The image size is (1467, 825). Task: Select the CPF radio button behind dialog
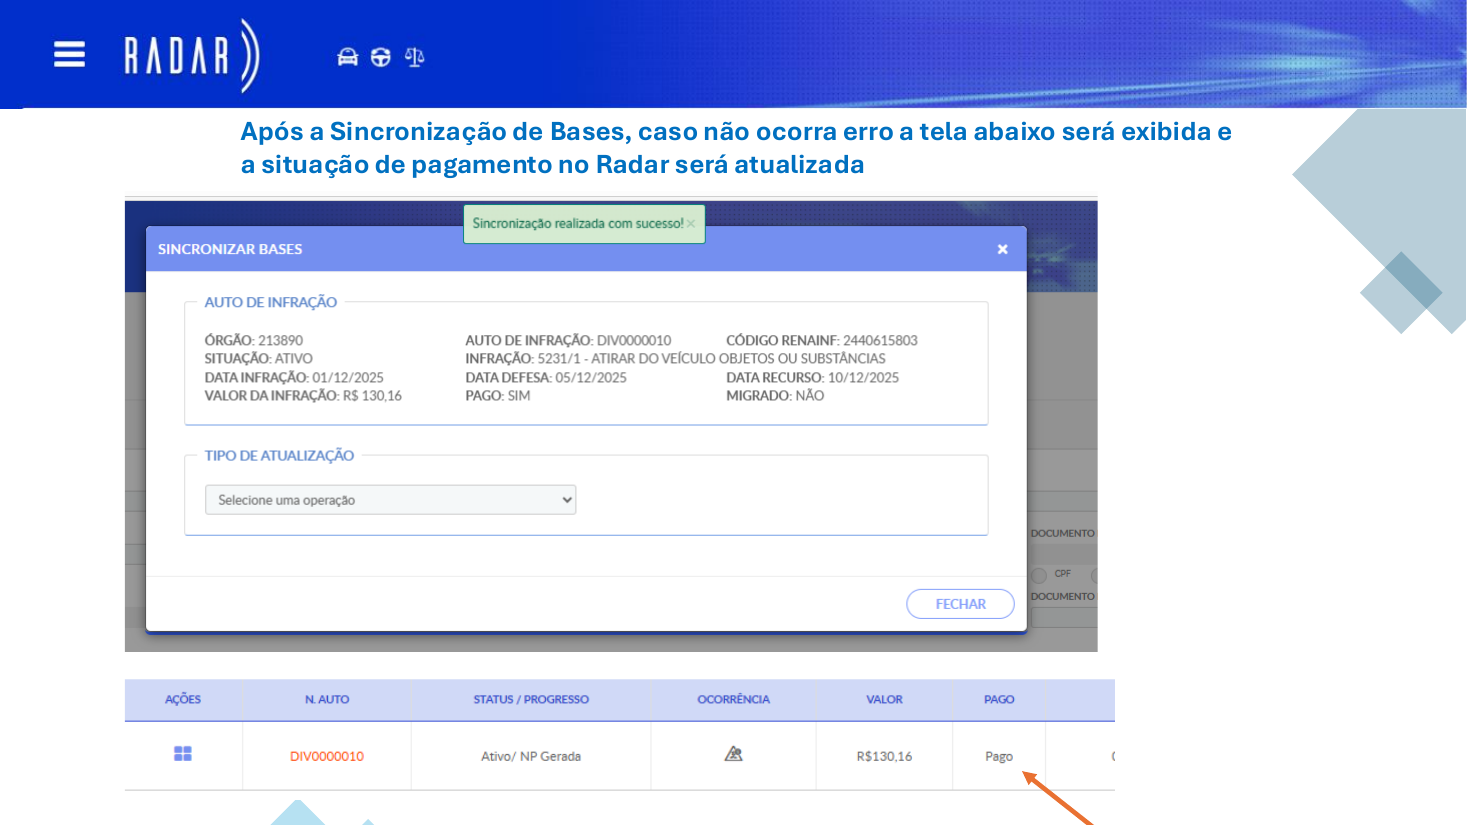(x=1039, y=575)
